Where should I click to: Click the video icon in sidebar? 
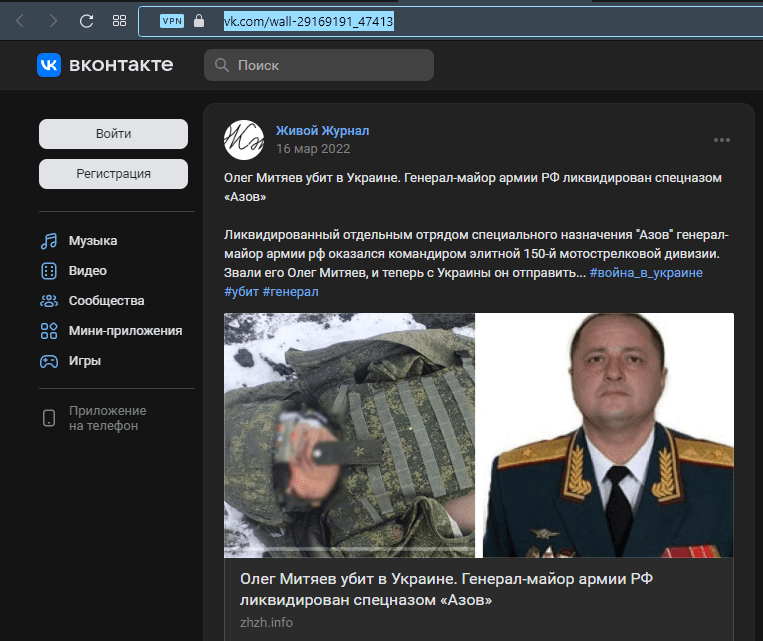49,271
